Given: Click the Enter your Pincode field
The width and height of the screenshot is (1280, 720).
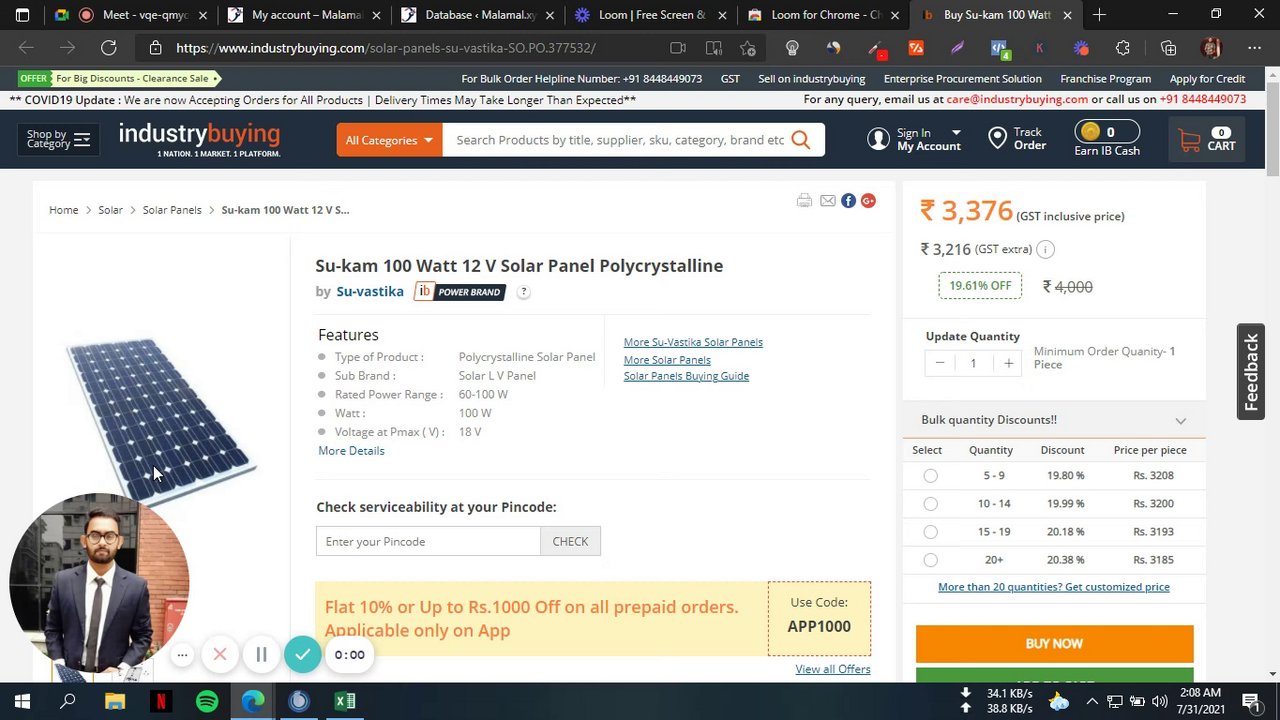Looking at the screenshot, I should coord(428,541).
